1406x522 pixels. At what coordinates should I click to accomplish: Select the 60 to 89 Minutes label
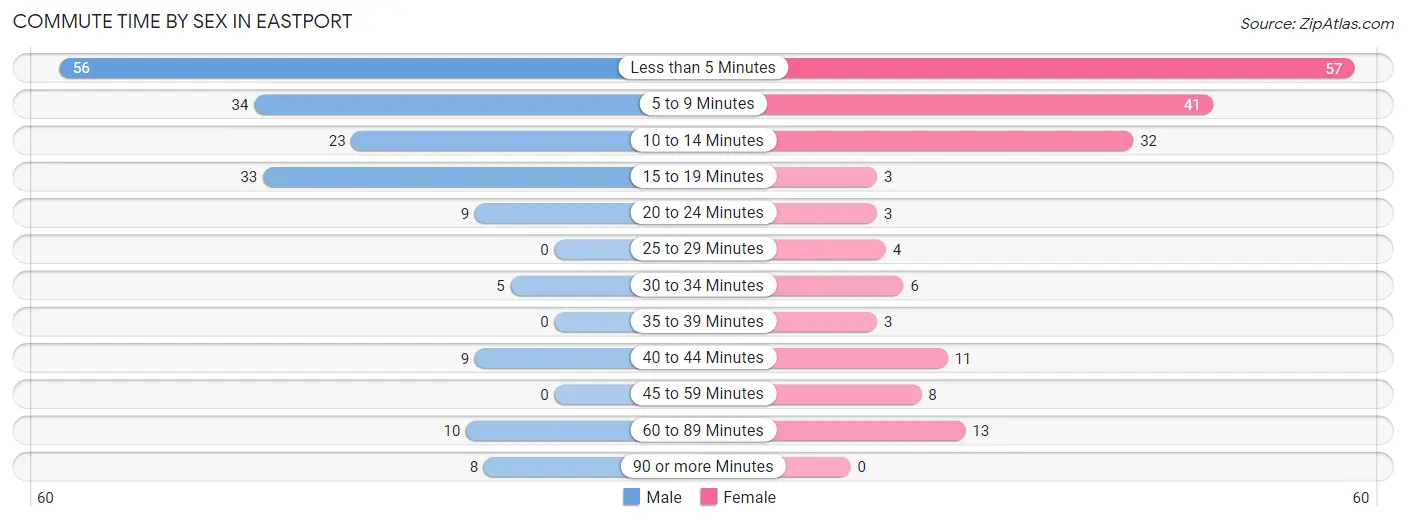(703, 431)
